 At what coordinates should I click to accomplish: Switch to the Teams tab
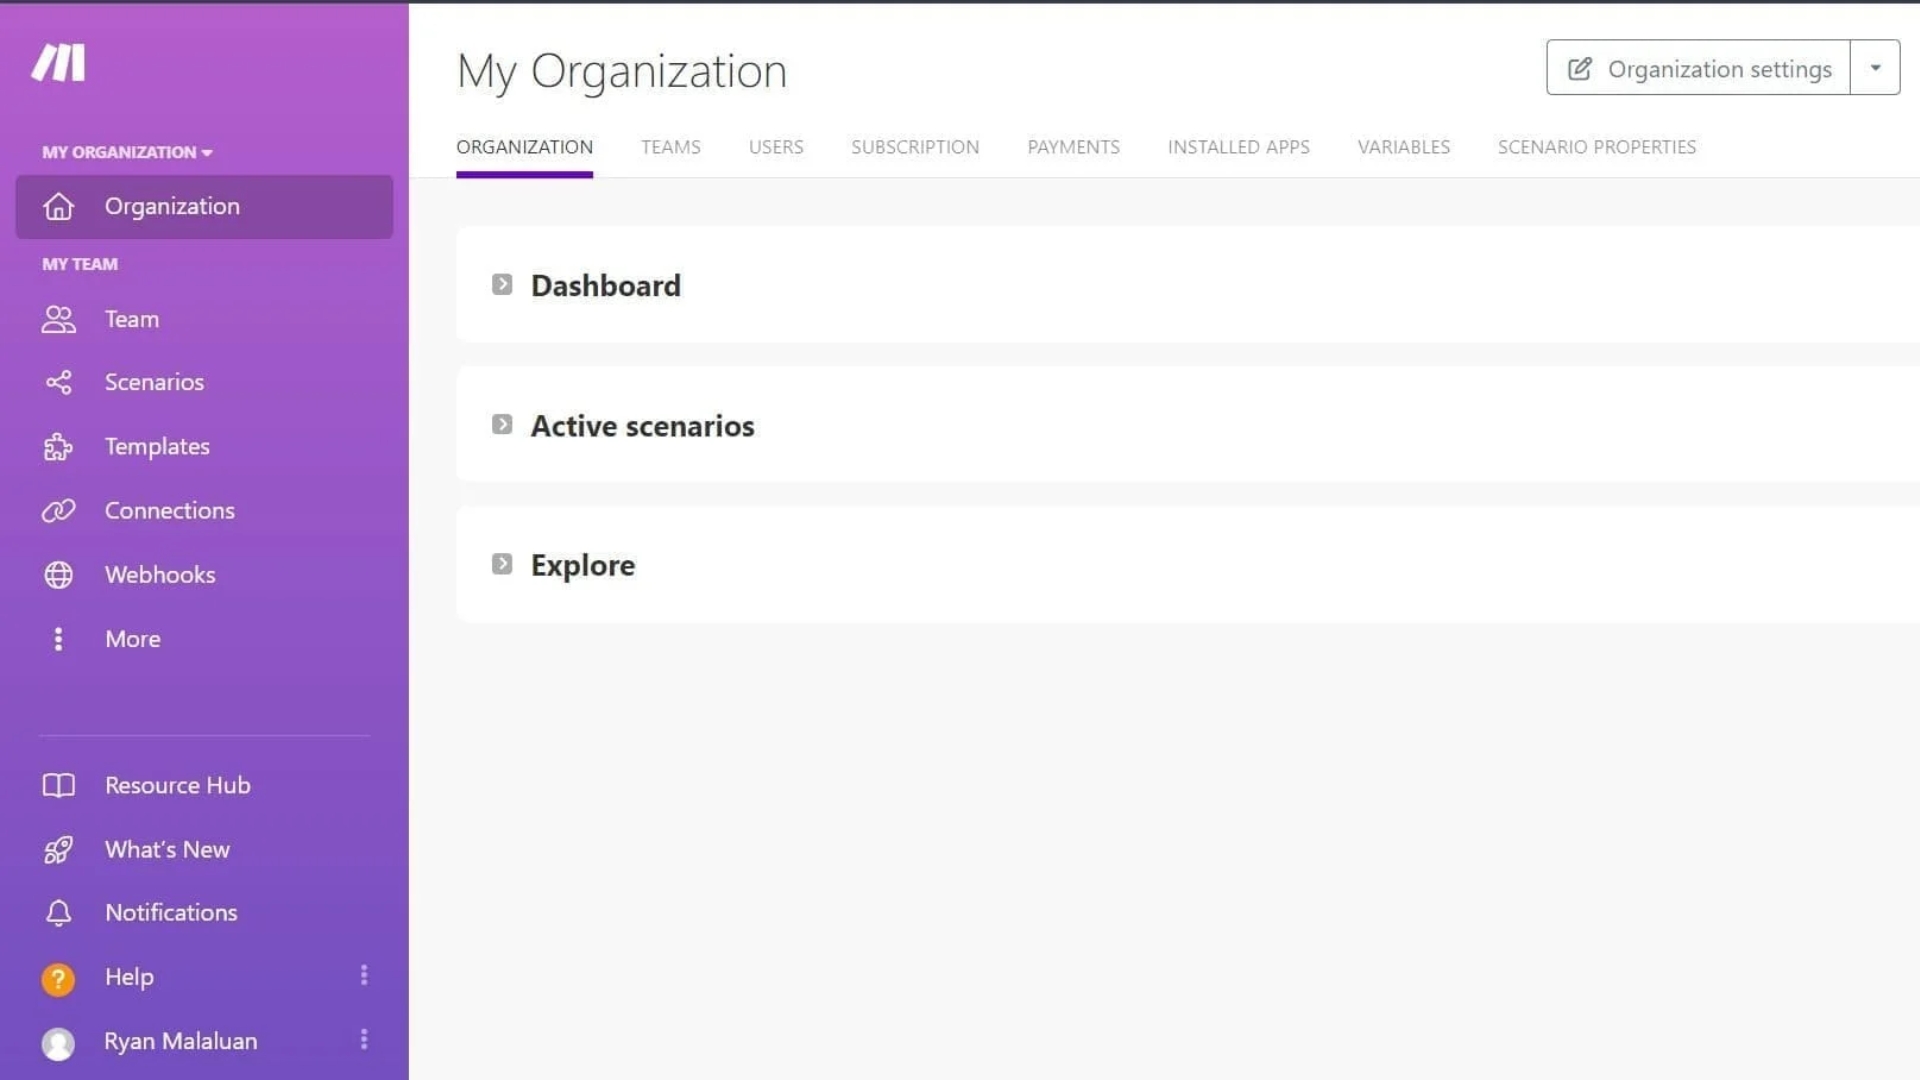[x=670, y=147]
